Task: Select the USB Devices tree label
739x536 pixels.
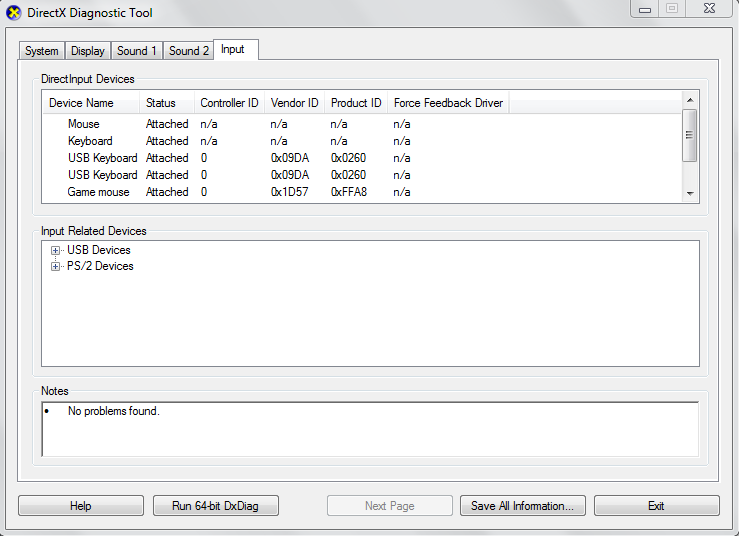Action: pyautogui.click(x=99, y=250)
